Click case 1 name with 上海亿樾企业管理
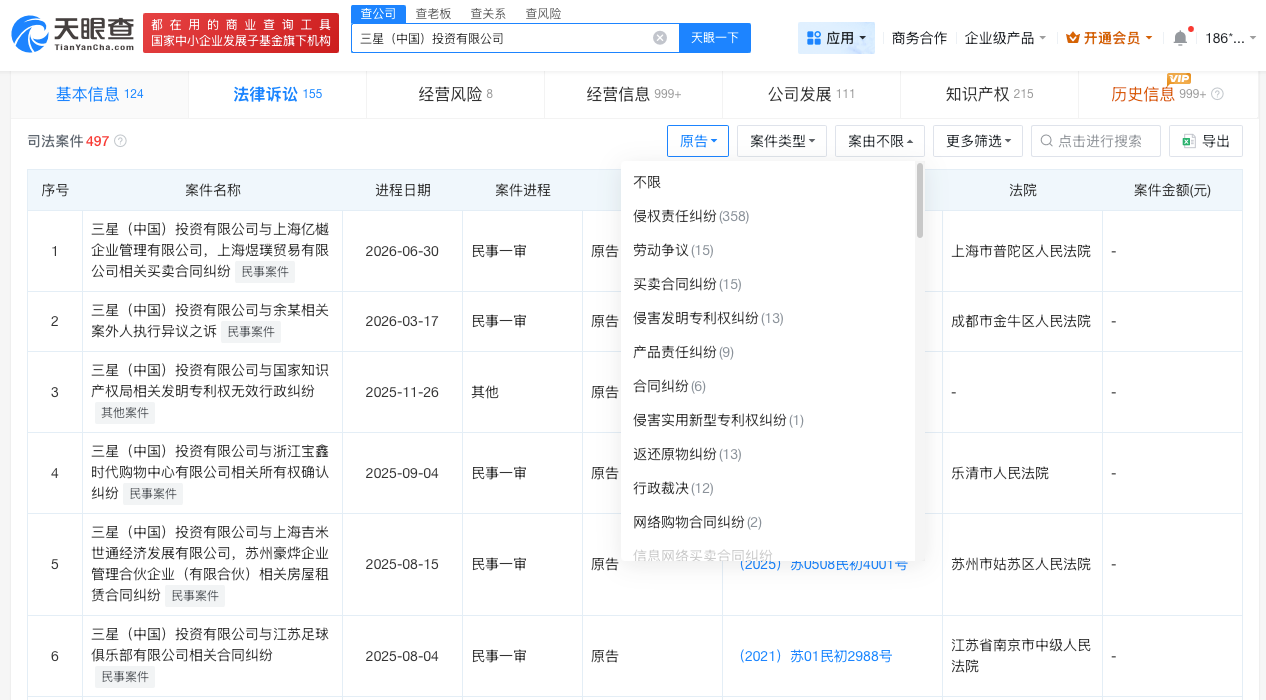 [x=210, y=251]
